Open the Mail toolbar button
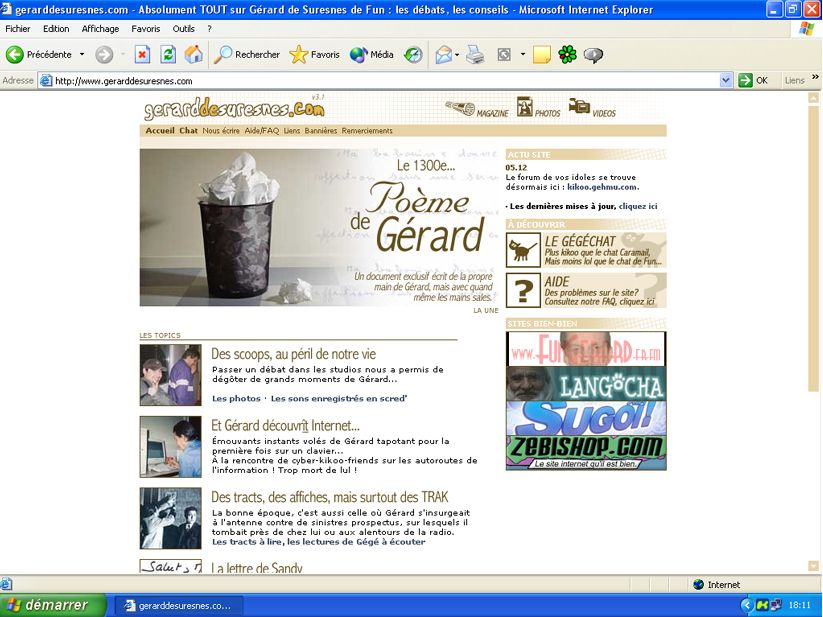The width and height of the screenshot is (823, 617). point(444,55)
